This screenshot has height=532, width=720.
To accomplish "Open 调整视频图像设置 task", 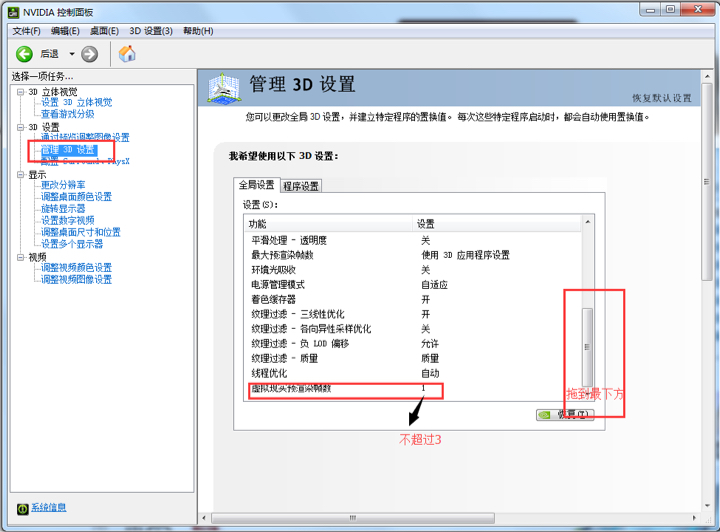I will [x=76, y=280].
